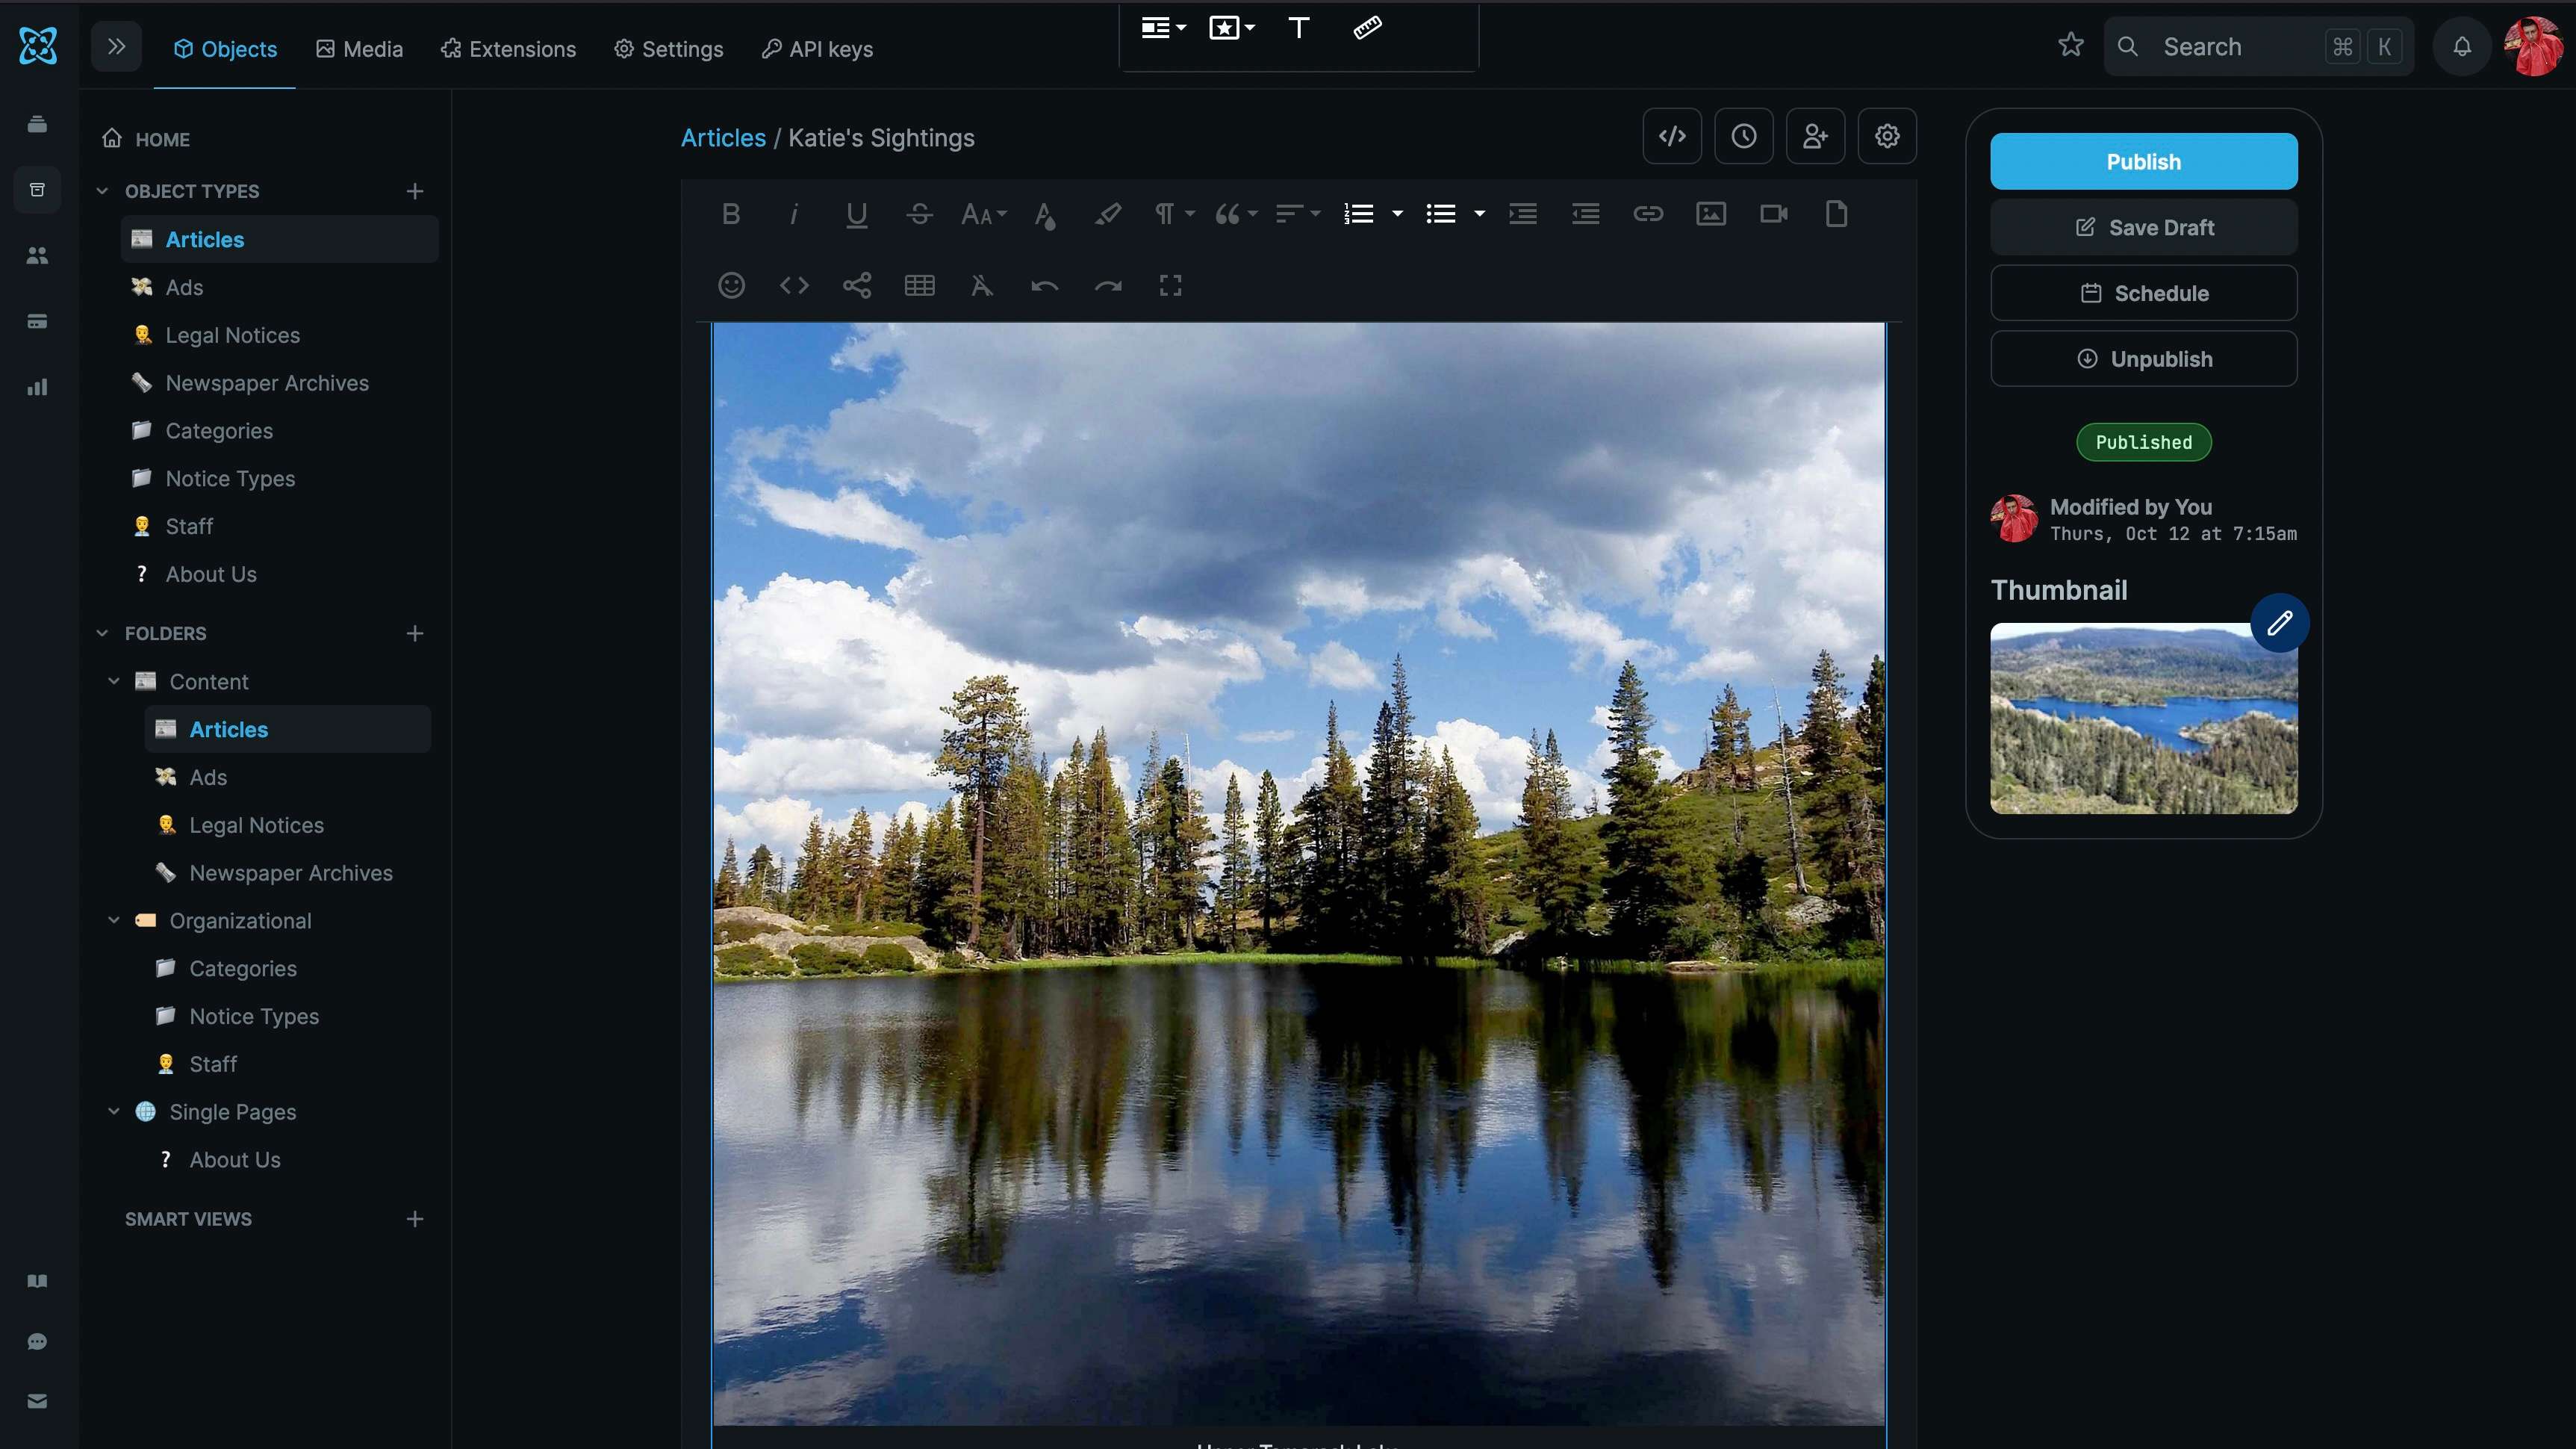Viewport: 2576px width, 1449px height.
Task: Insert a table
Action: (920, 286)
